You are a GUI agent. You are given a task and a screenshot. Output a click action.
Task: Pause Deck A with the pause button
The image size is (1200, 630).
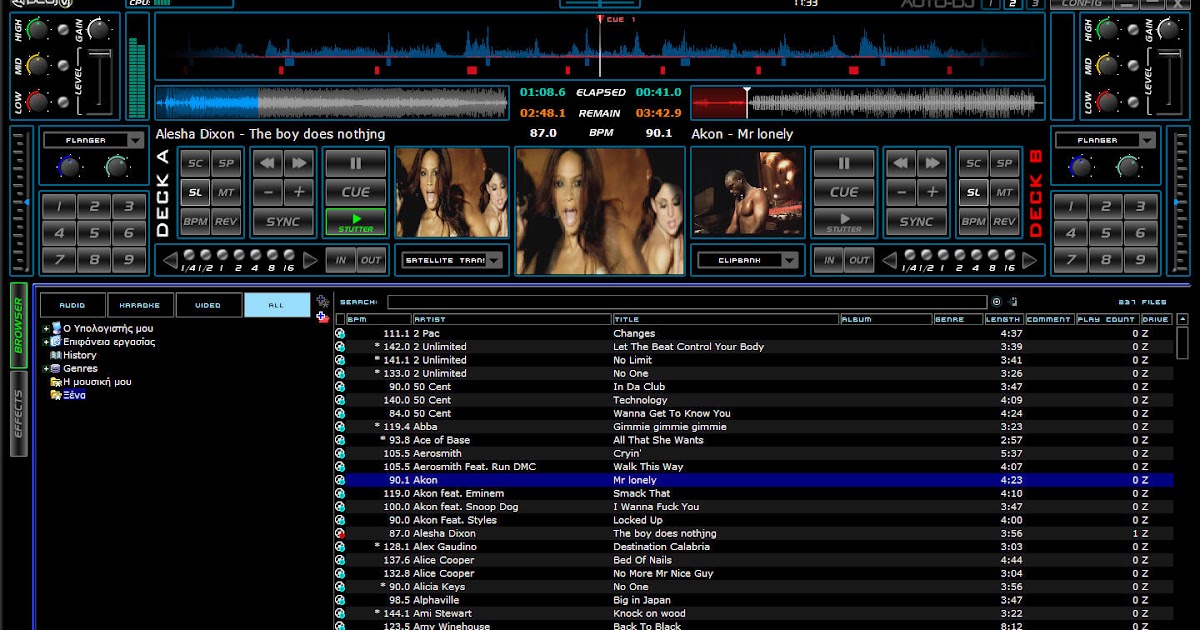356,163
